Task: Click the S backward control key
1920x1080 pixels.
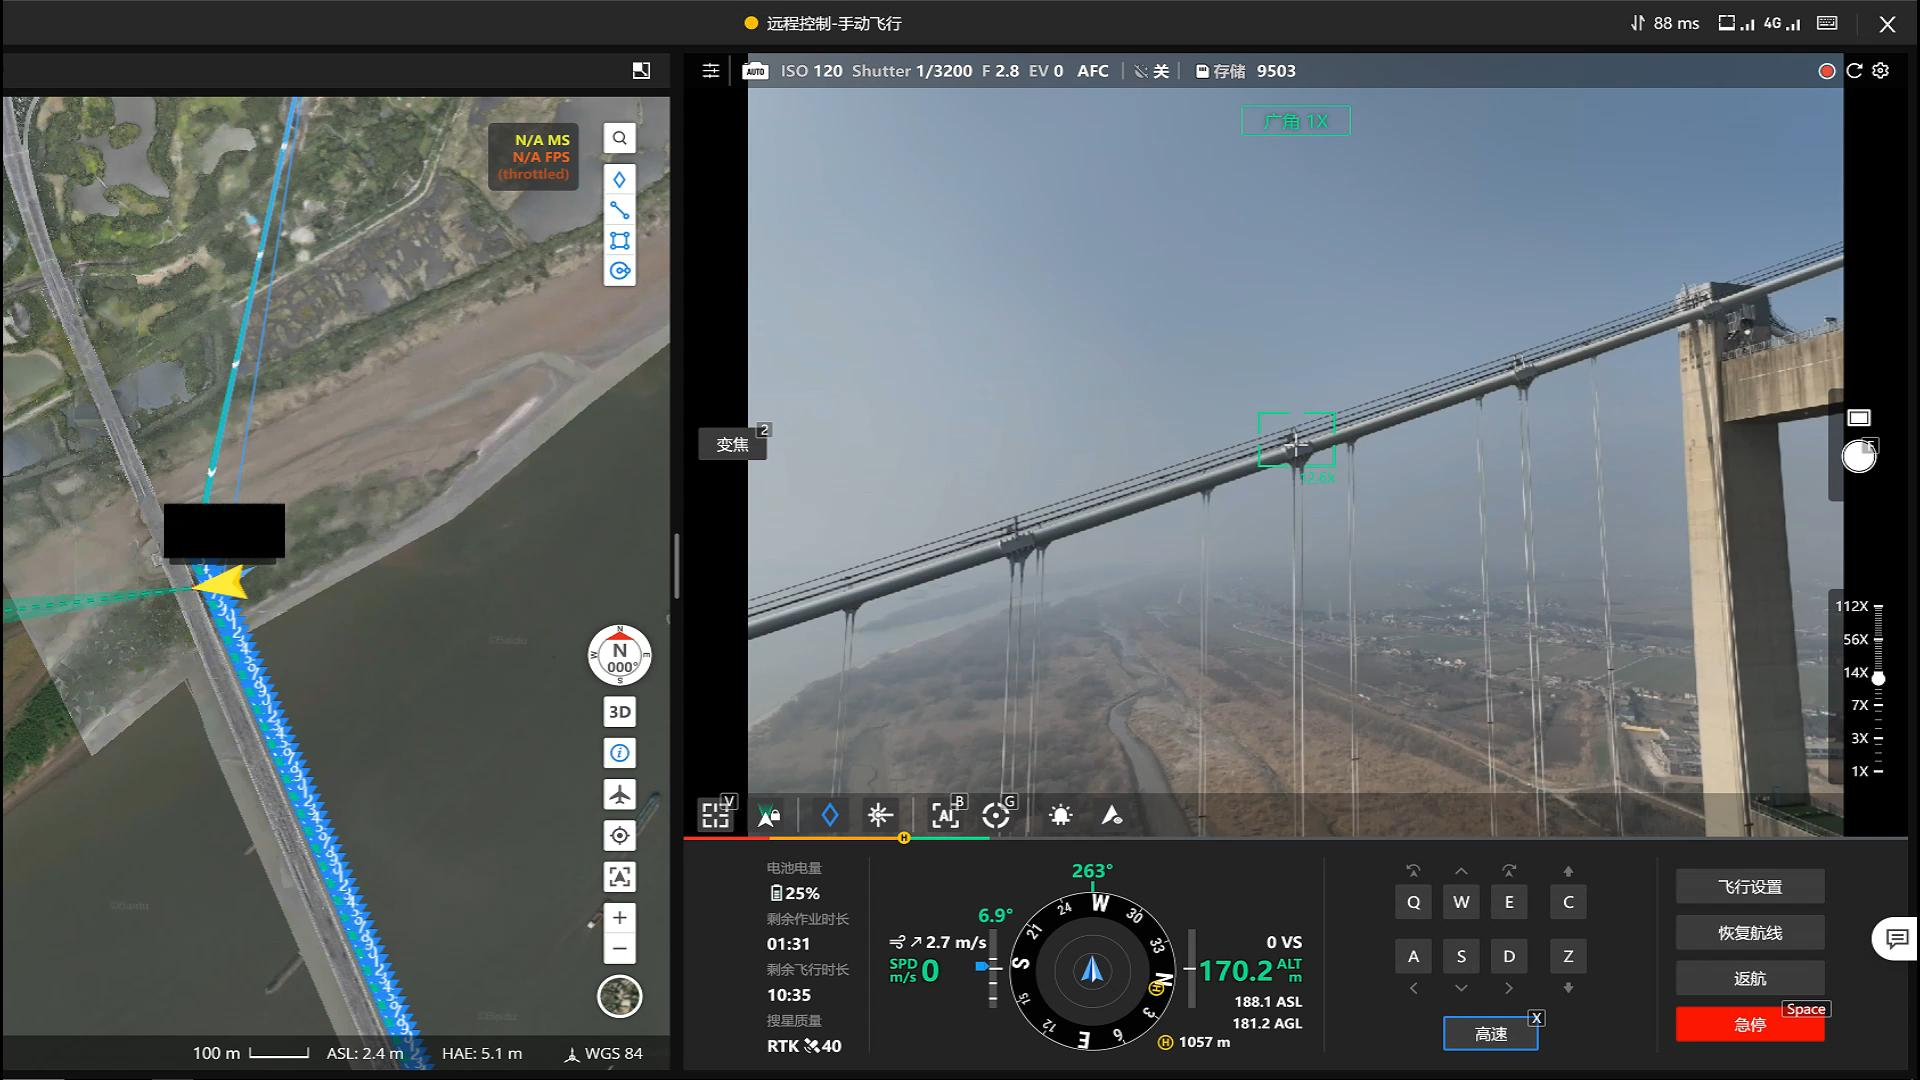Action: pos(1462,957)
